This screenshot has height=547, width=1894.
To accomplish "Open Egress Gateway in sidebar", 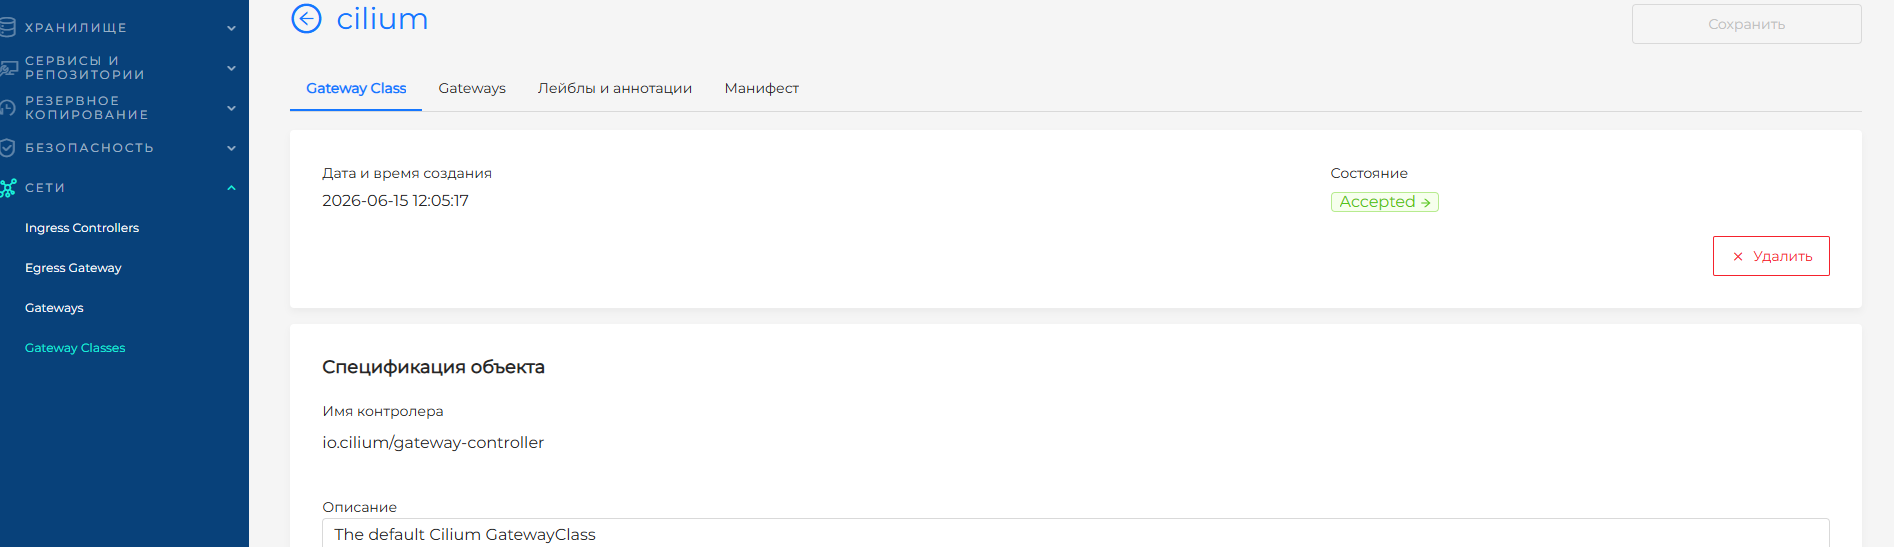I will point(73,268).
